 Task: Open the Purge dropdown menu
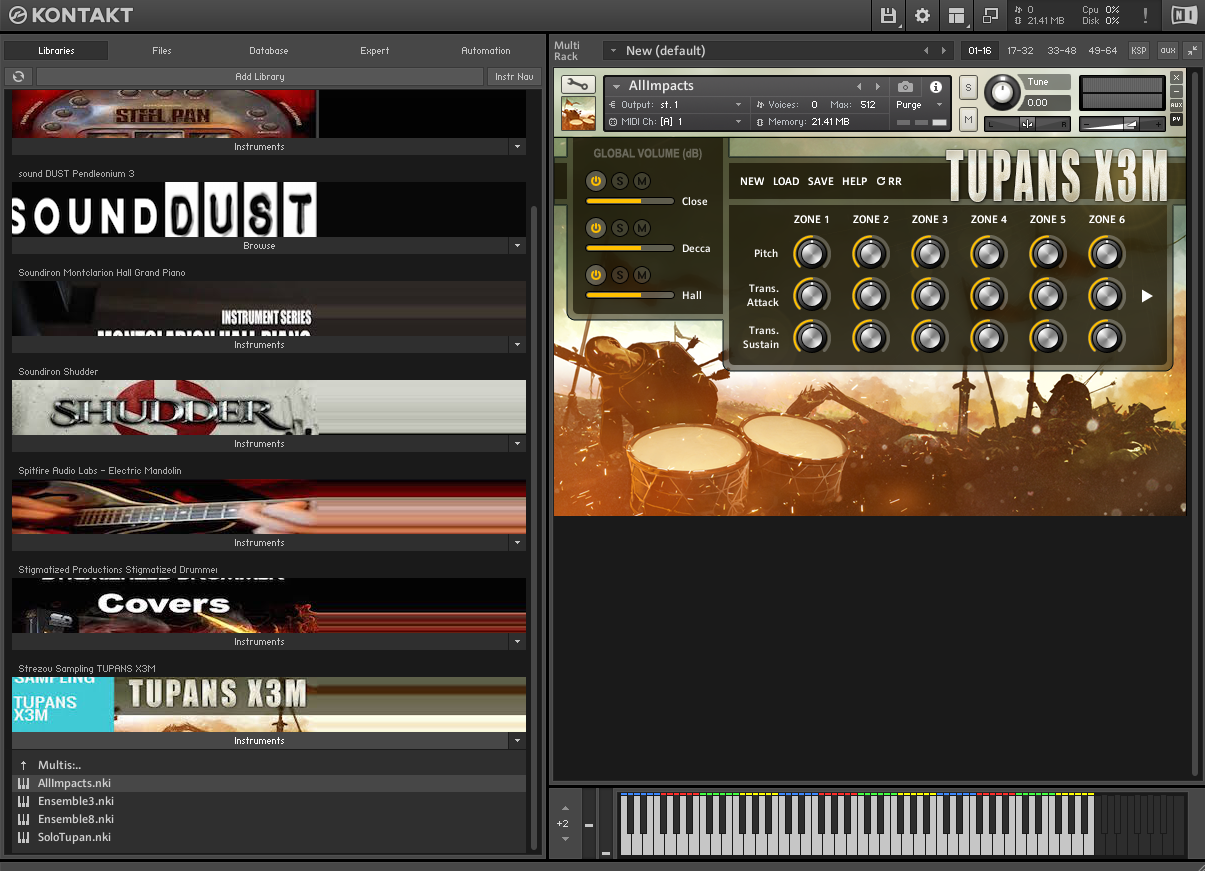918,105
